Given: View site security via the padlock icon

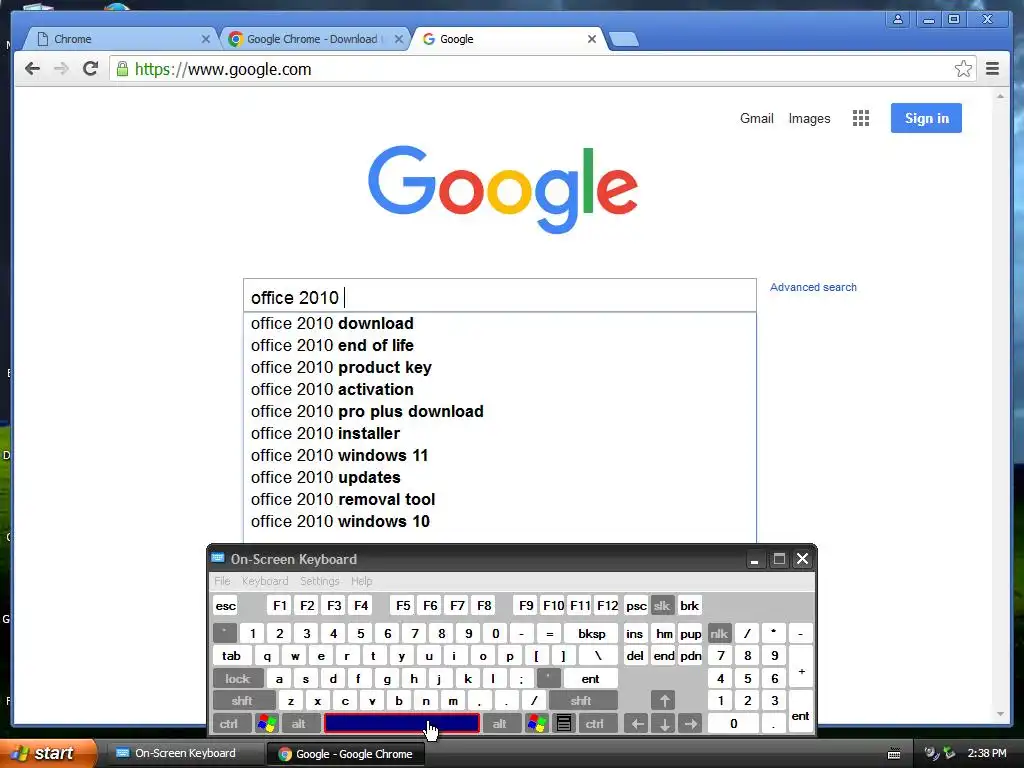Looking at the screenshot, I should pos(122,69).
